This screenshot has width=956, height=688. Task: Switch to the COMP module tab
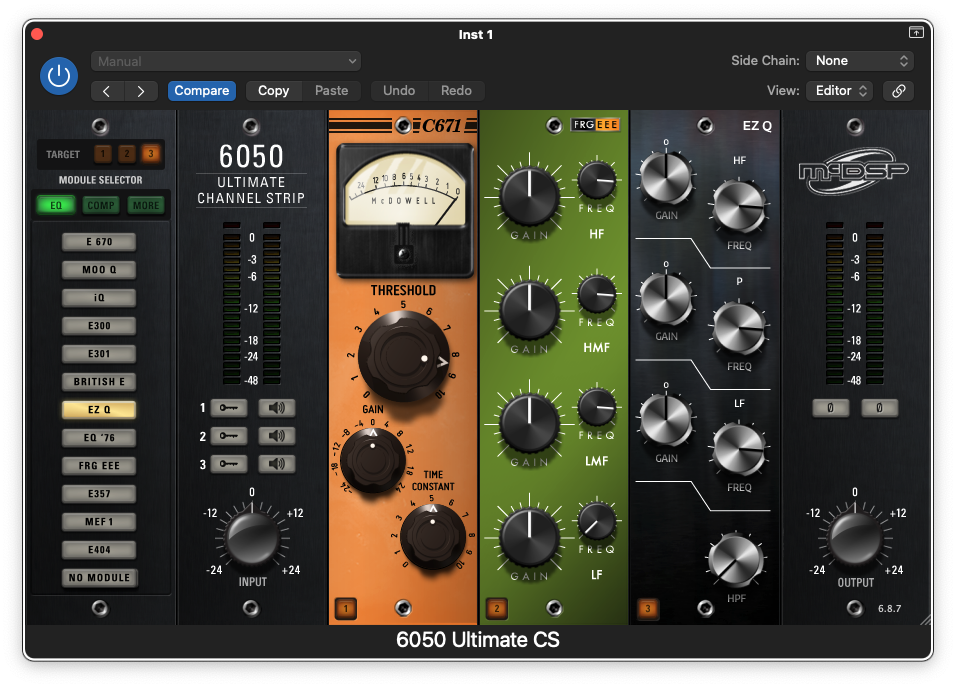coord(101,206)
